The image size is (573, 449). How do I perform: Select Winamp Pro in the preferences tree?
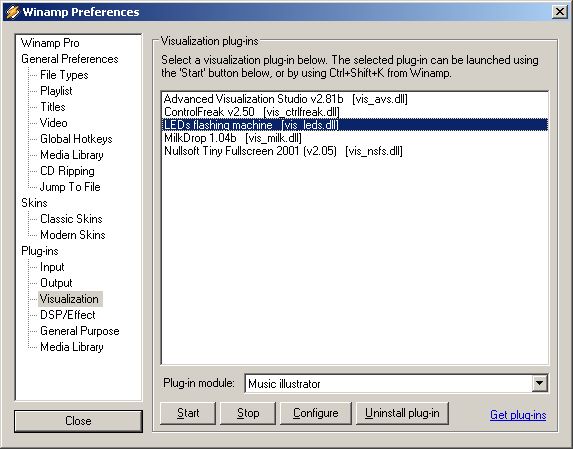point(50,43)
